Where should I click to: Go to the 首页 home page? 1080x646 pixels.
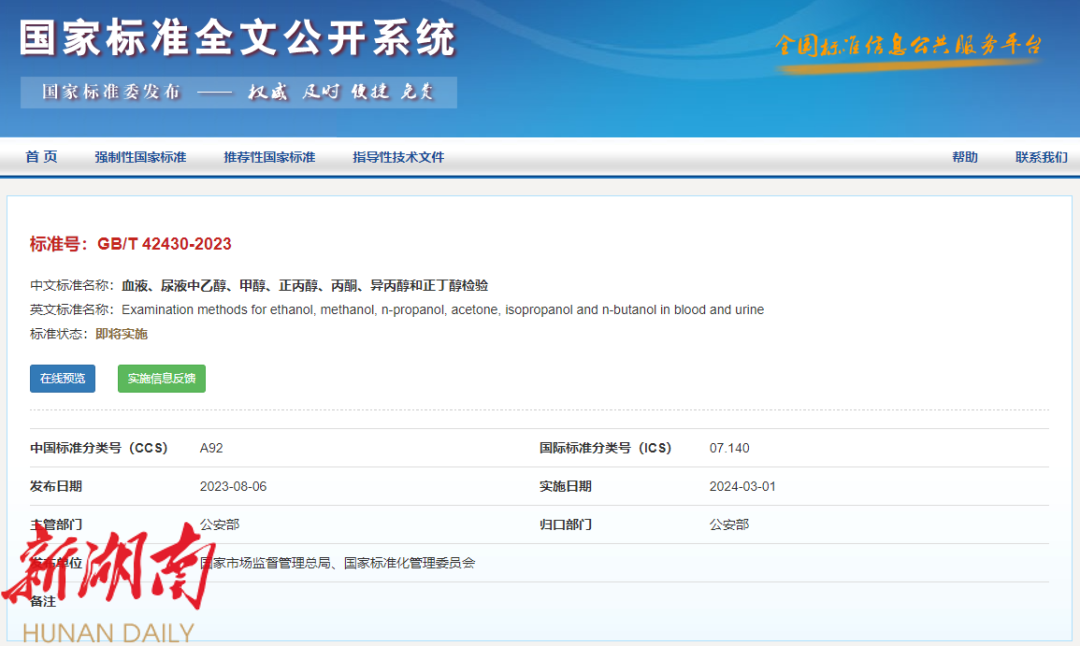41,157
